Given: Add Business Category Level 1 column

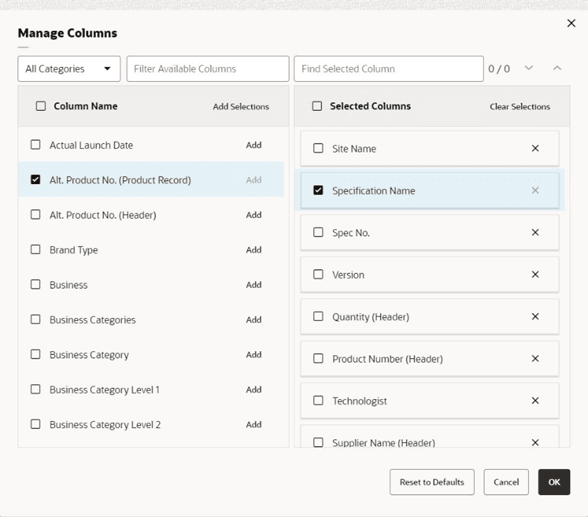Looking at the screenshot, I should point(254,390).
